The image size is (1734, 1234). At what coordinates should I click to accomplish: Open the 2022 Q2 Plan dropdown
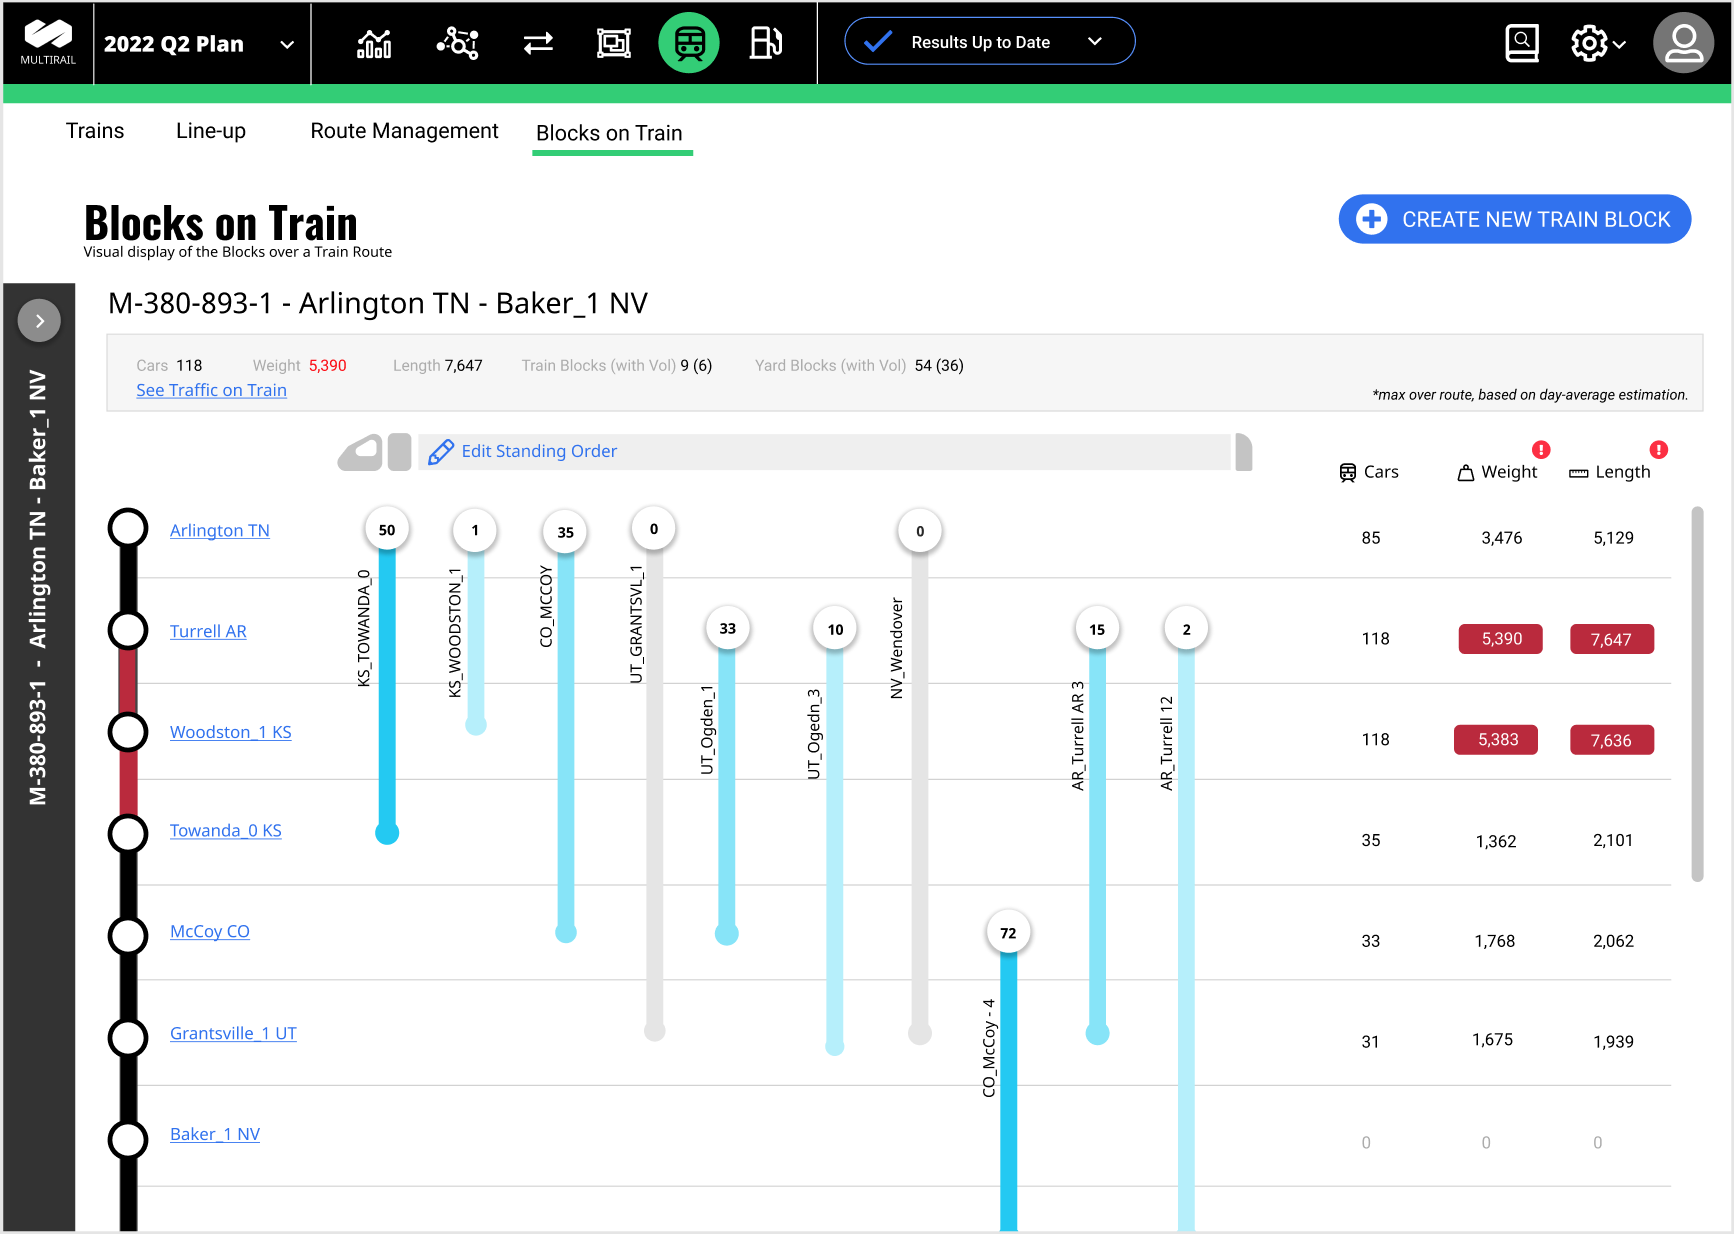[199, 44]
